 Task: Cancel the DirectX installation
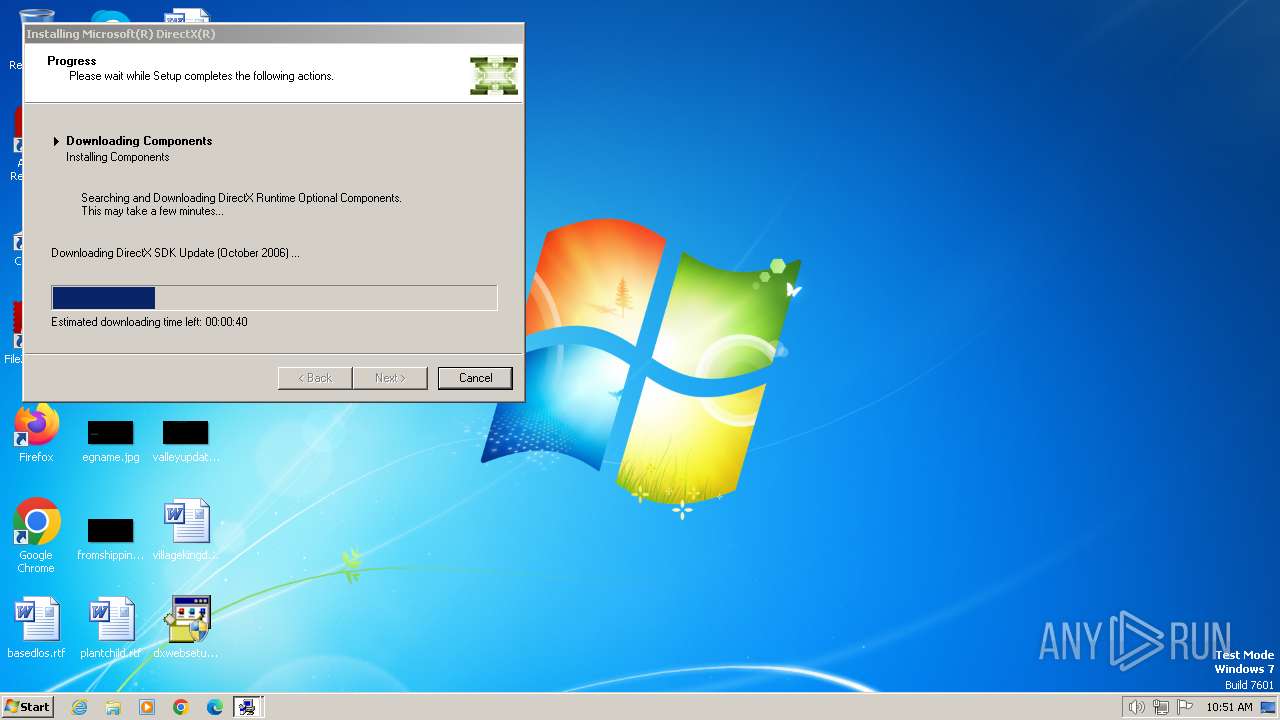[x=475, y=378]
